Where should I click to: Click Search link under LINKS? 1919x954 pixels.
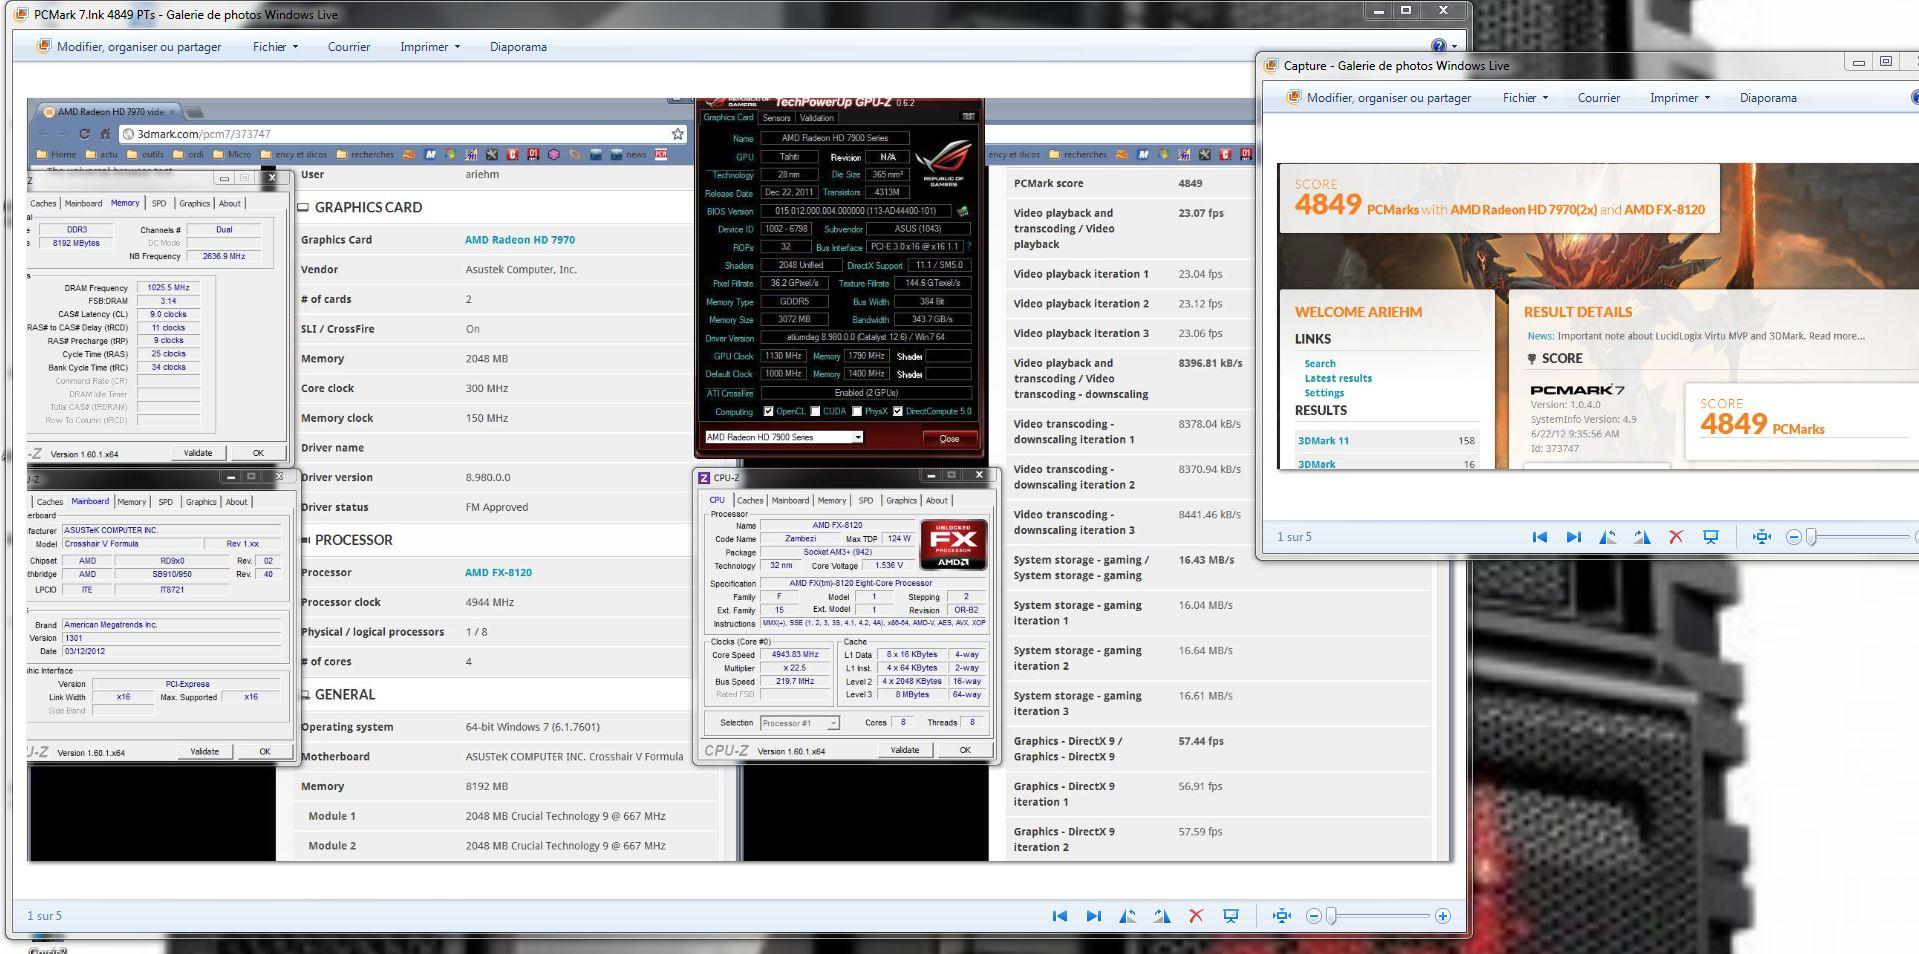click(x=1320, y=364)
